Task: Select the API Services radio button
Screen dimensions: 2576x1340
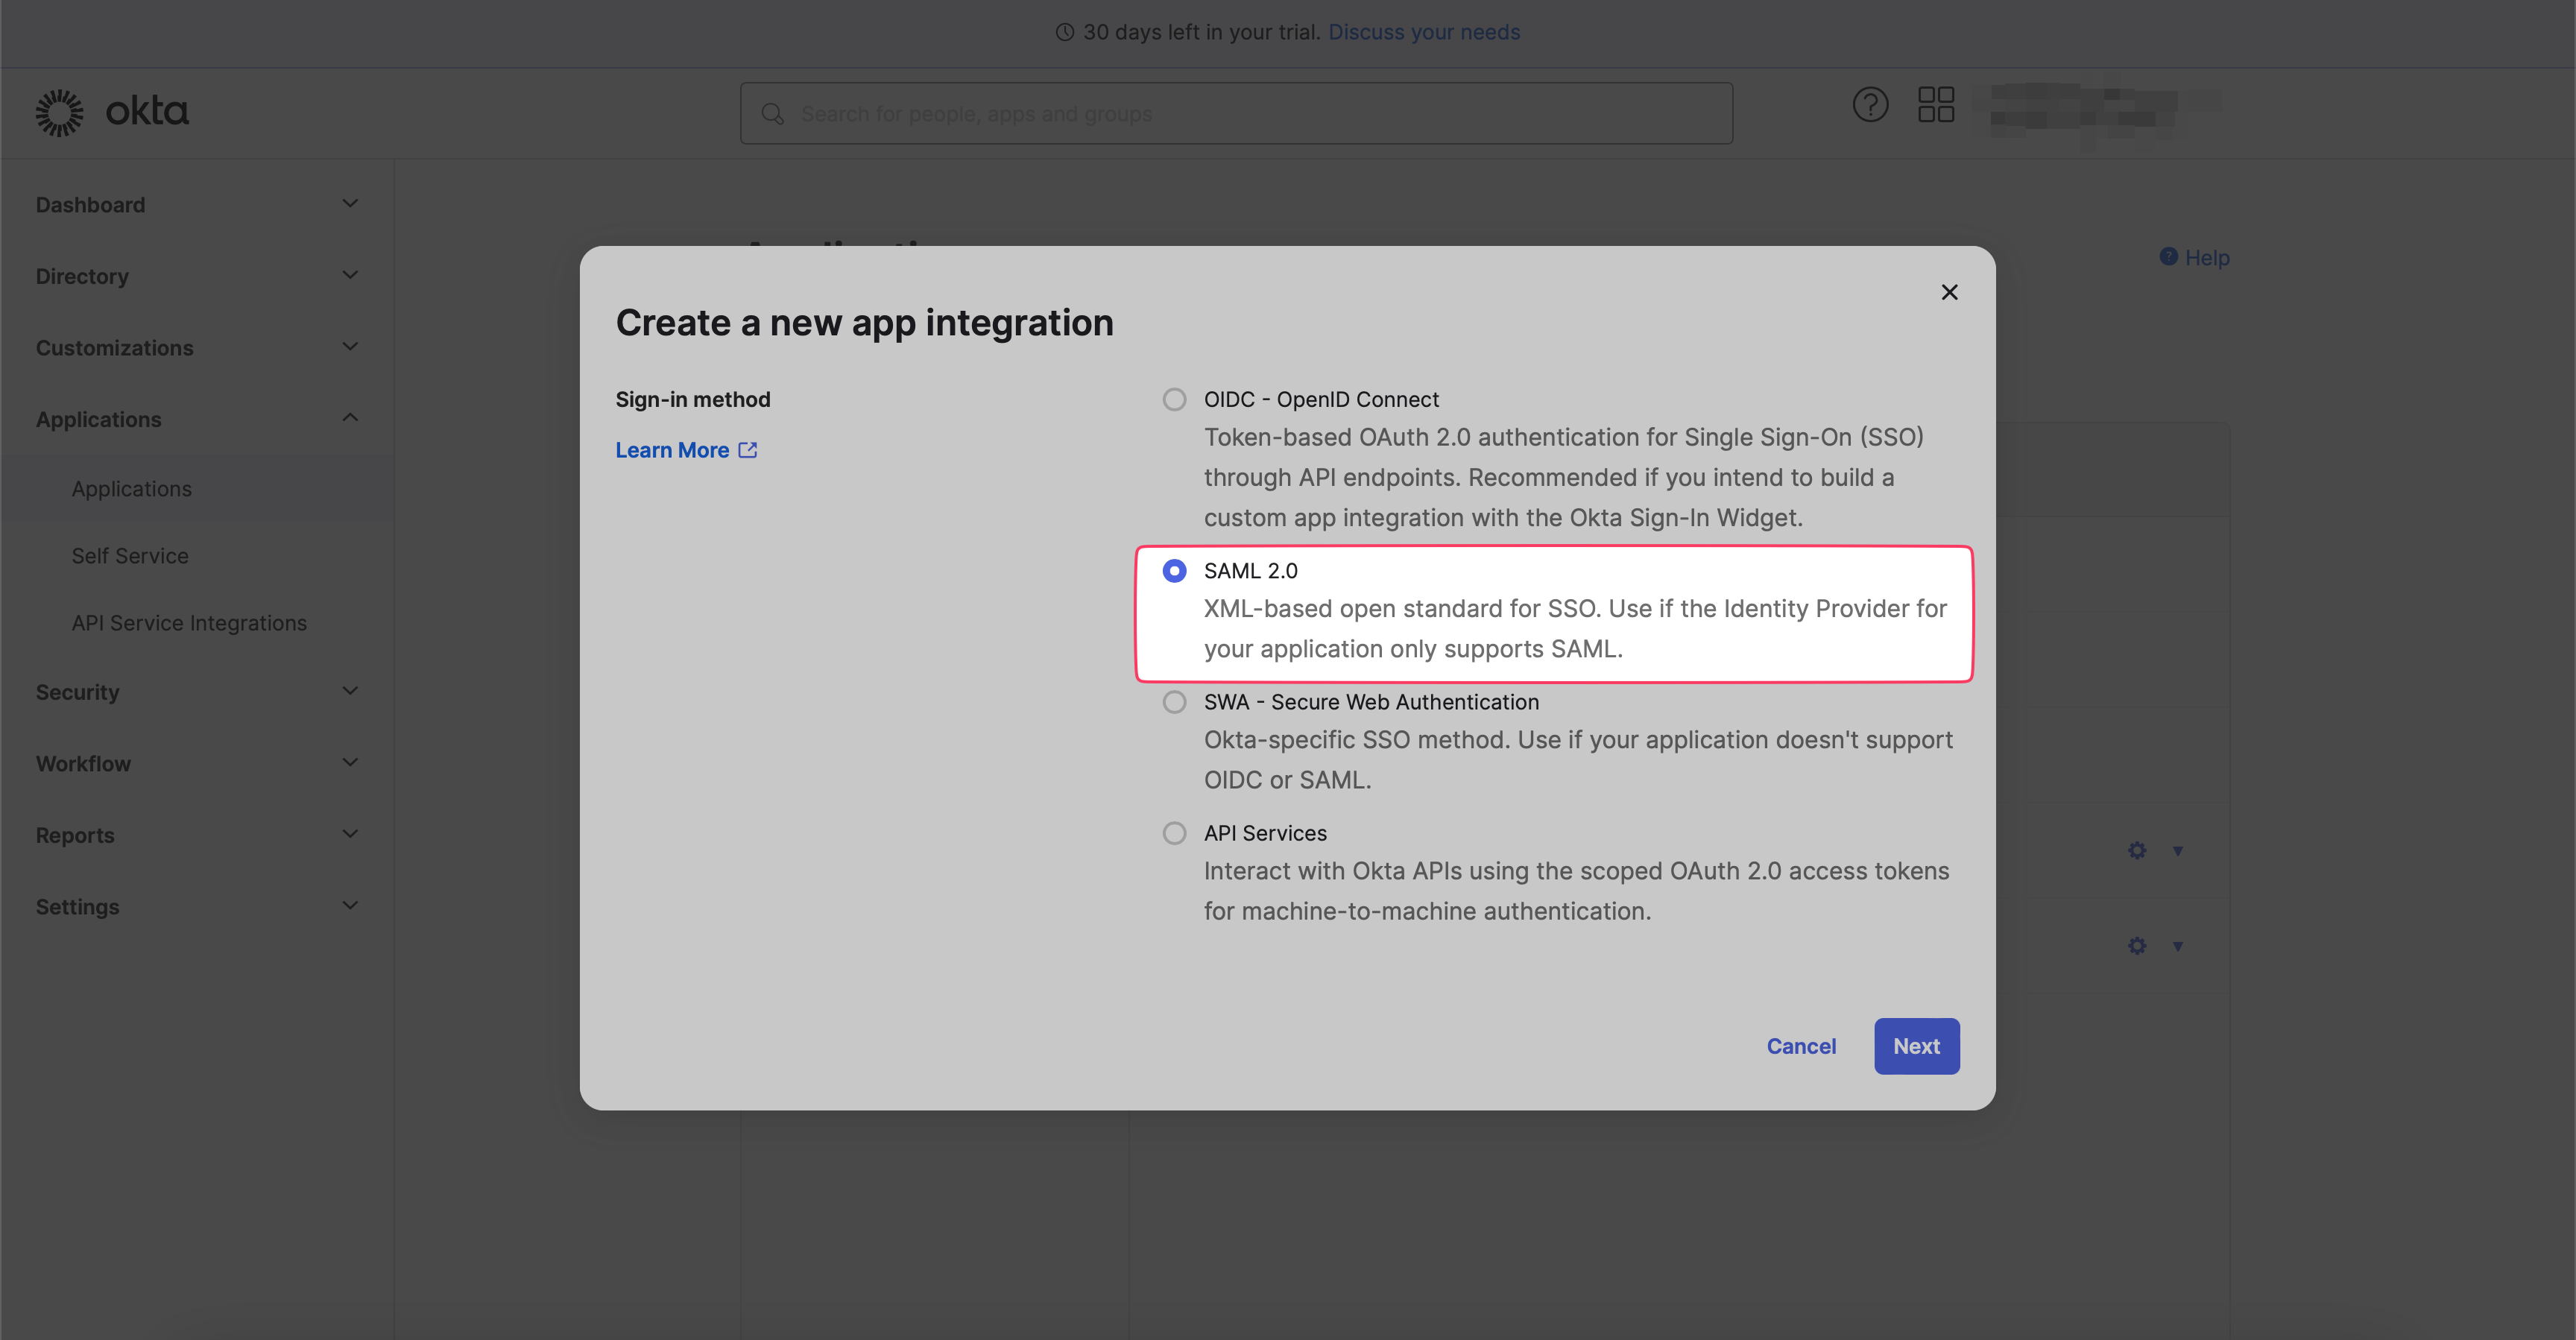Action: [x=1175, y=833]
